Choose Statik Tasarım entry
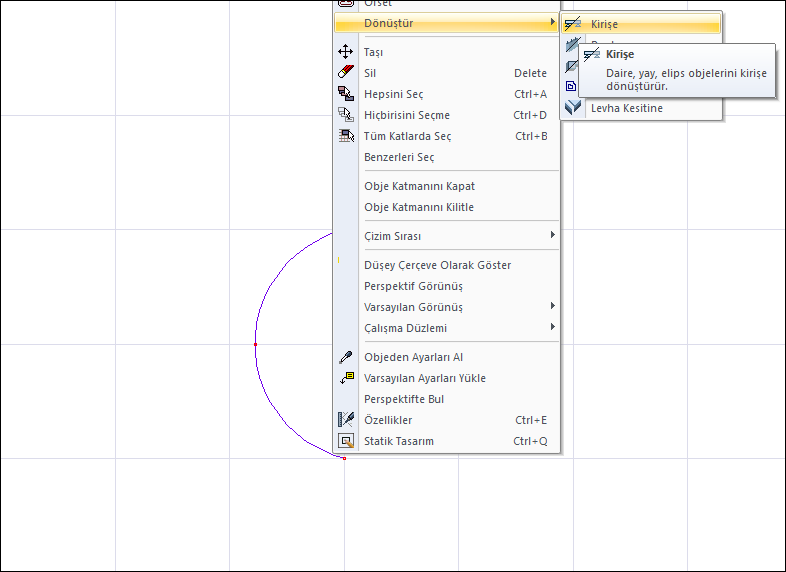 (446, 442)
